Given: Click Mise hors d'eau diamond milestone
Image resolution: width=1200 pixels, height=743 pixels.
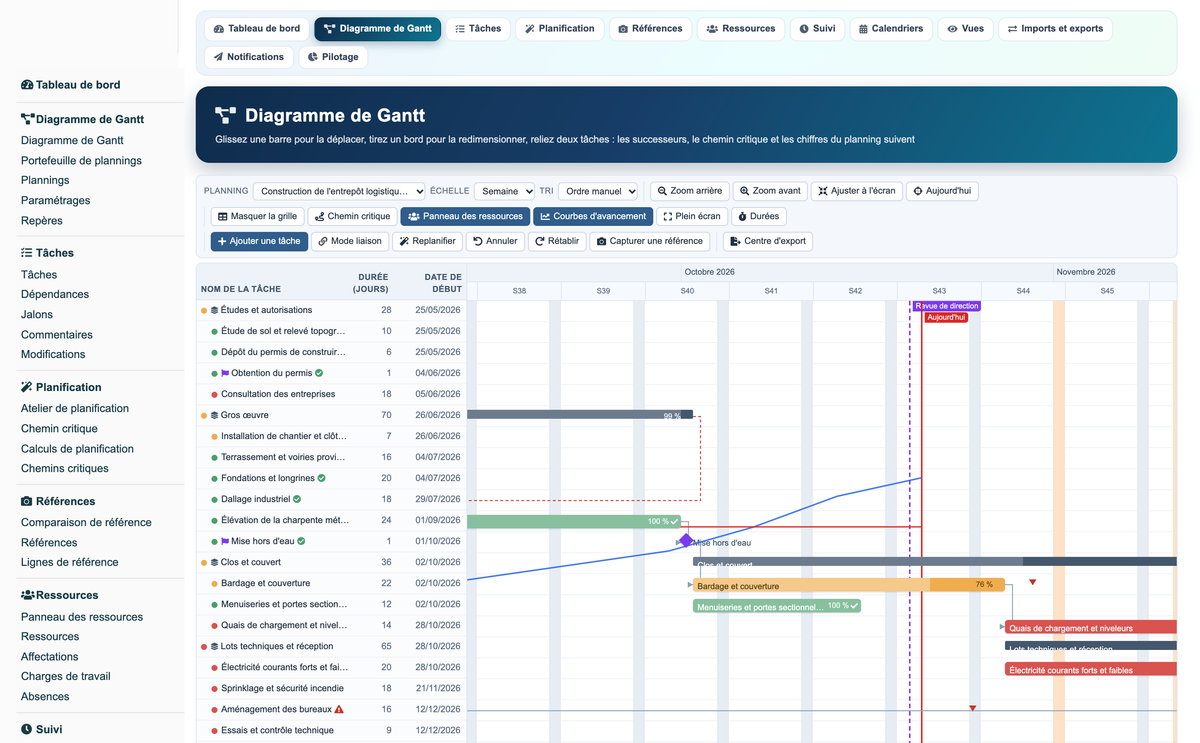Looking at the screenshot, I should 686,541.
